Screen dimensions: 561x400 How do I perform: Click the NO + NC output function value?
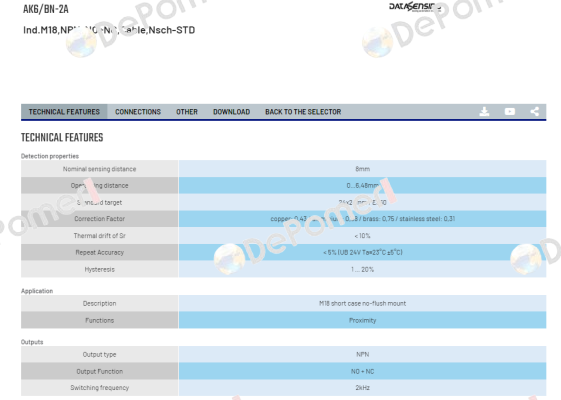tap(362, 371)
